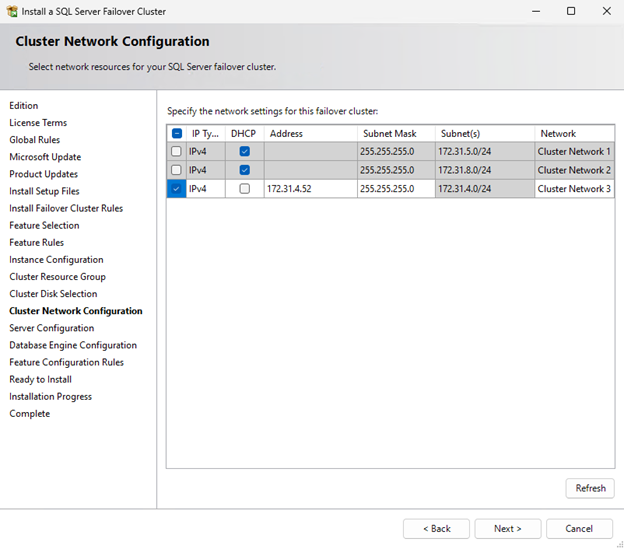
Task: Maximize the setup window
Action: [571, 11]
